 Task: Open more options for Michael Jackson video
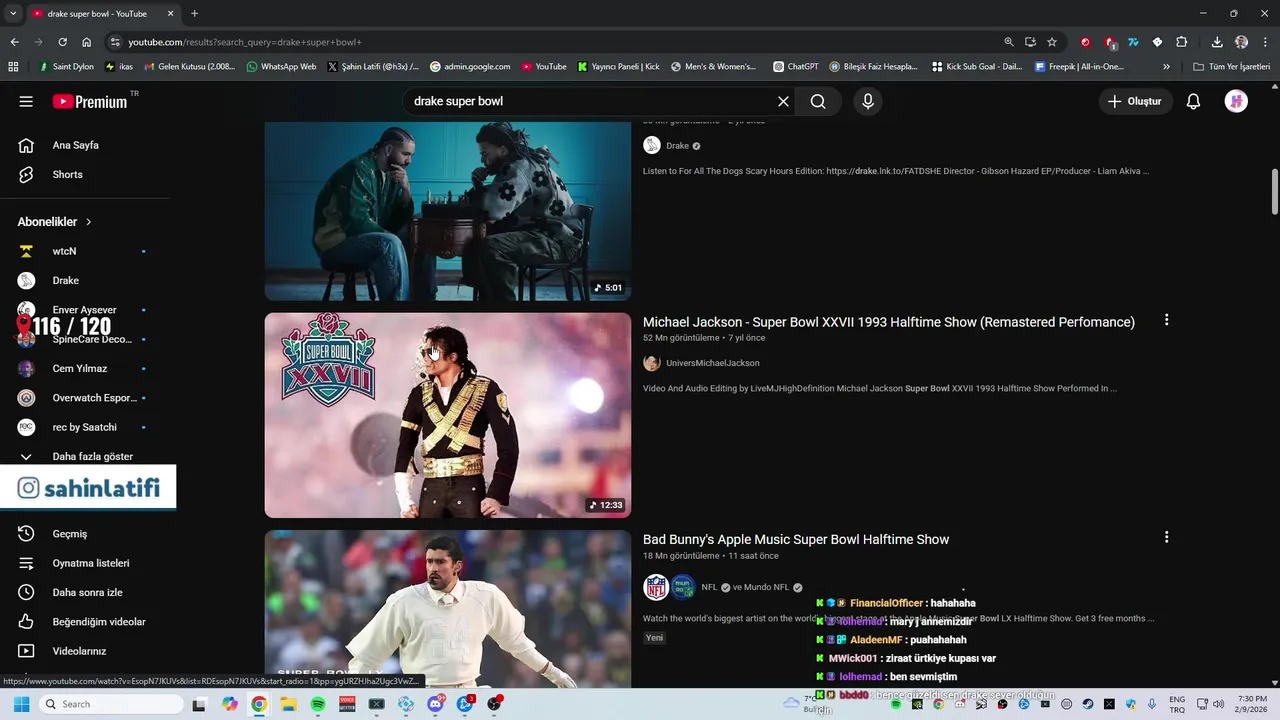click(x=1166, y=320)
